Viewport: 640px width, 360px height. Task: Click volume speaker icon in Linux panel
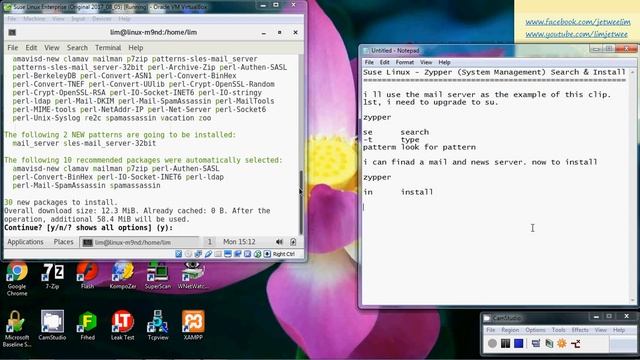(x=279, y=242)
